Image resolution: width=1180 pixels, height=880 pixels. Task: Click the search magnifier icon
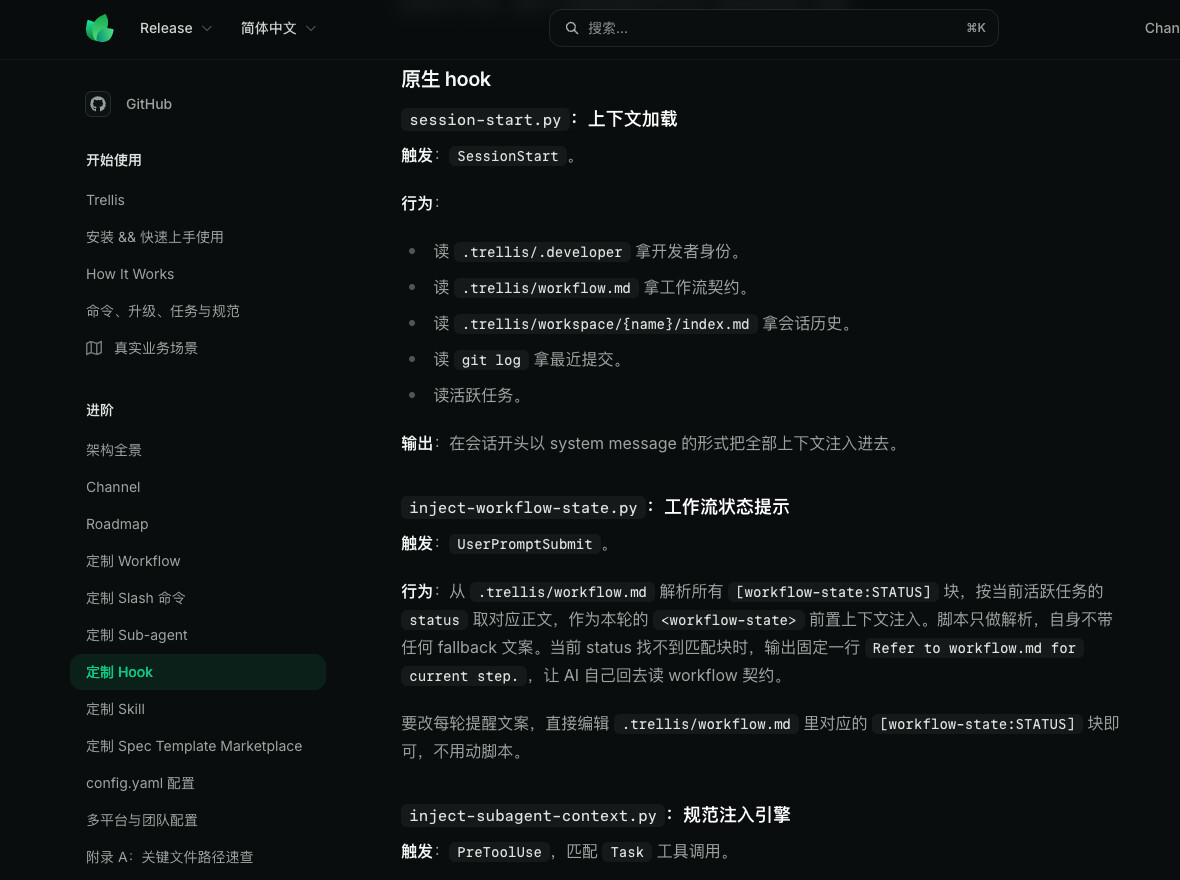tap(572, 28)
